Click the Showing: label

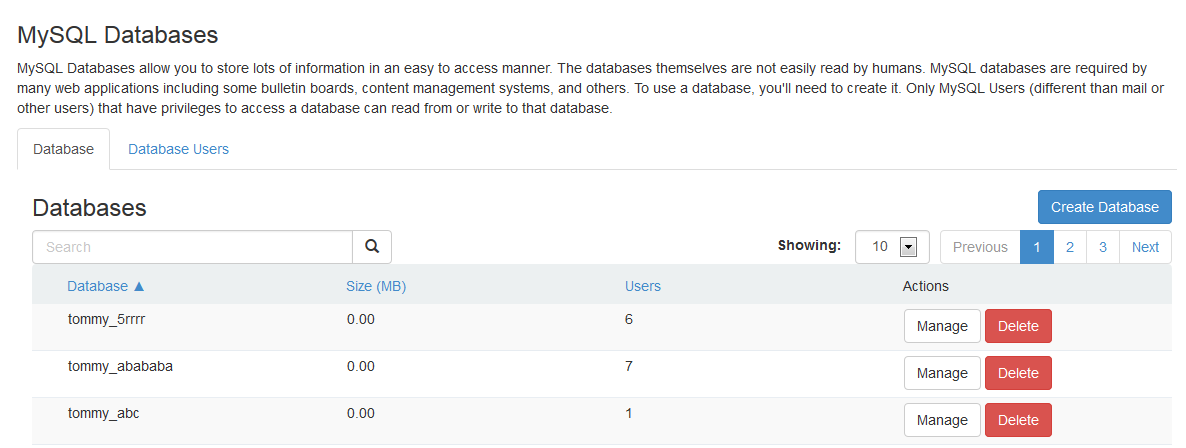coord(809,245)
